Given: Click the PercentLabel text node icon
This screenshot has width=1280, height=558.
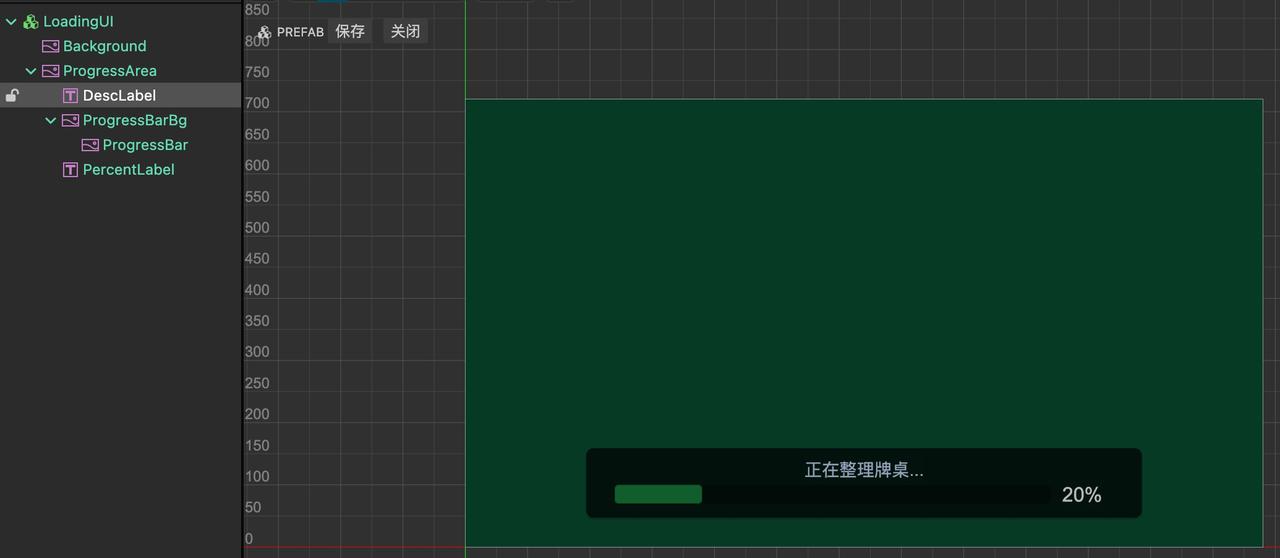Looking at the screenshot, I should [70, 170].
